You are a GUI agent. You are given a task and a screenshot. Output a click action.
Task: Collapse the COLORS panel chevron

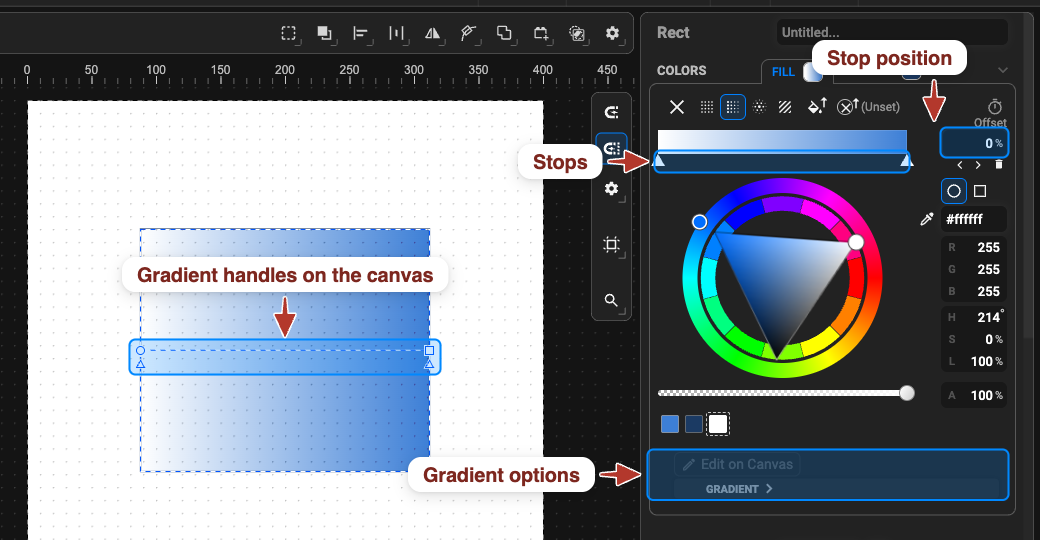click(1002, 70)
